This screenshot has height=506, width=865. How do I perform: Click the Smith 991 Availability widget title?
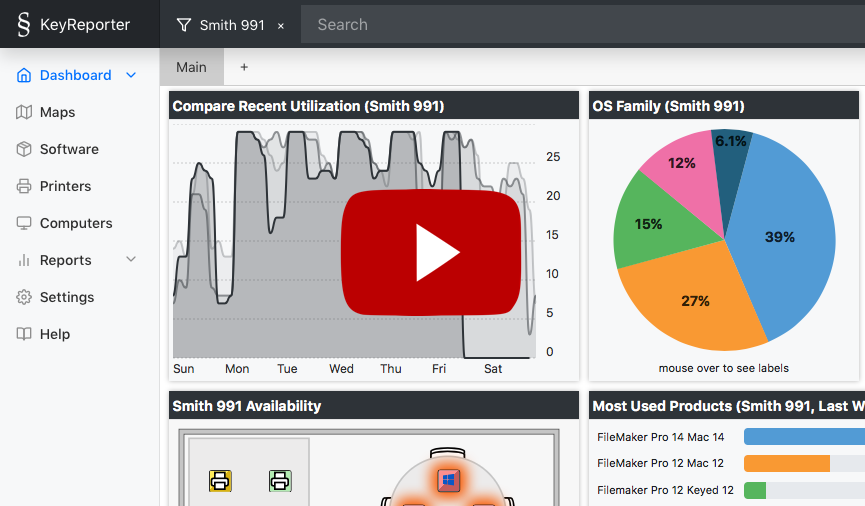point(247,406)
